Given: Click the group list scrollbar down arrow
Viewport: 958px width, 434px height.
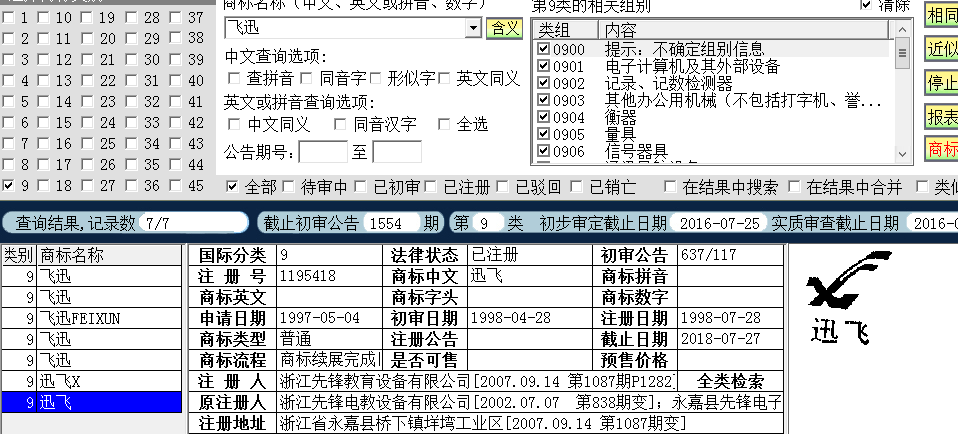Looking at the screenshot, I should (x=902, y=155).
